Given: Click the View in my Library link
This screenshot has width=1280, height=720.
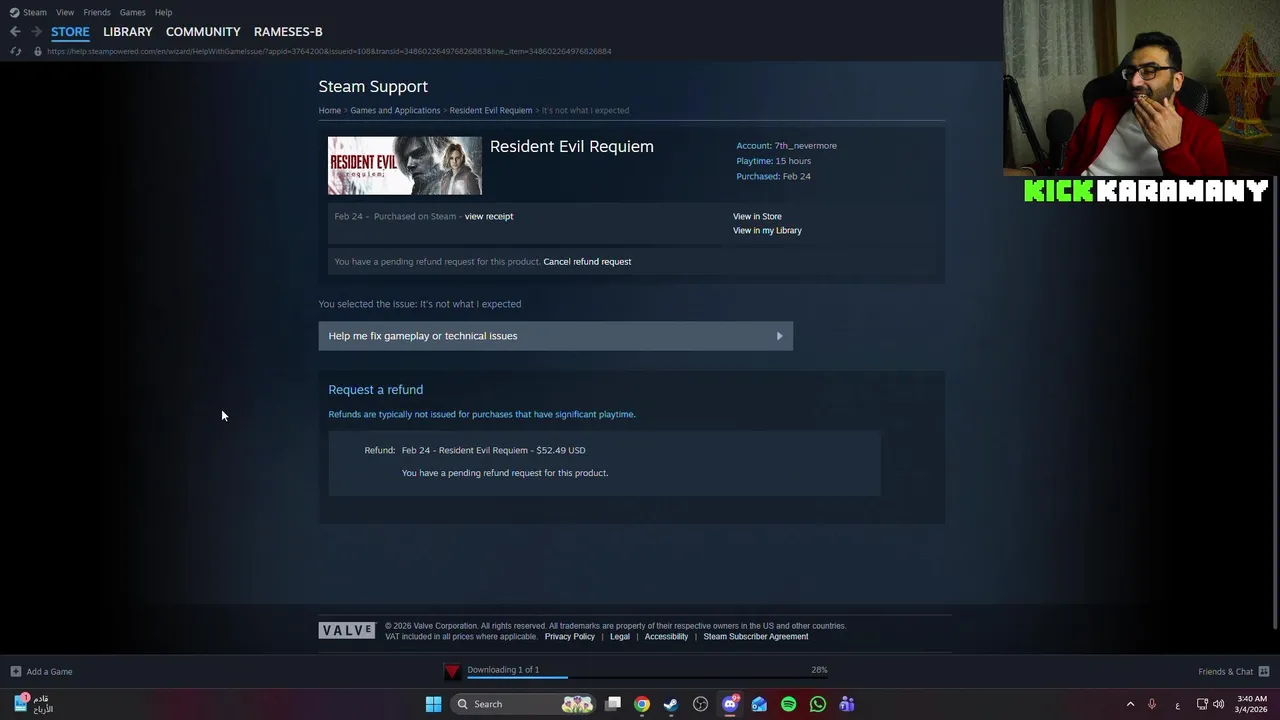Looking at the screenshot, I should 767,230.
